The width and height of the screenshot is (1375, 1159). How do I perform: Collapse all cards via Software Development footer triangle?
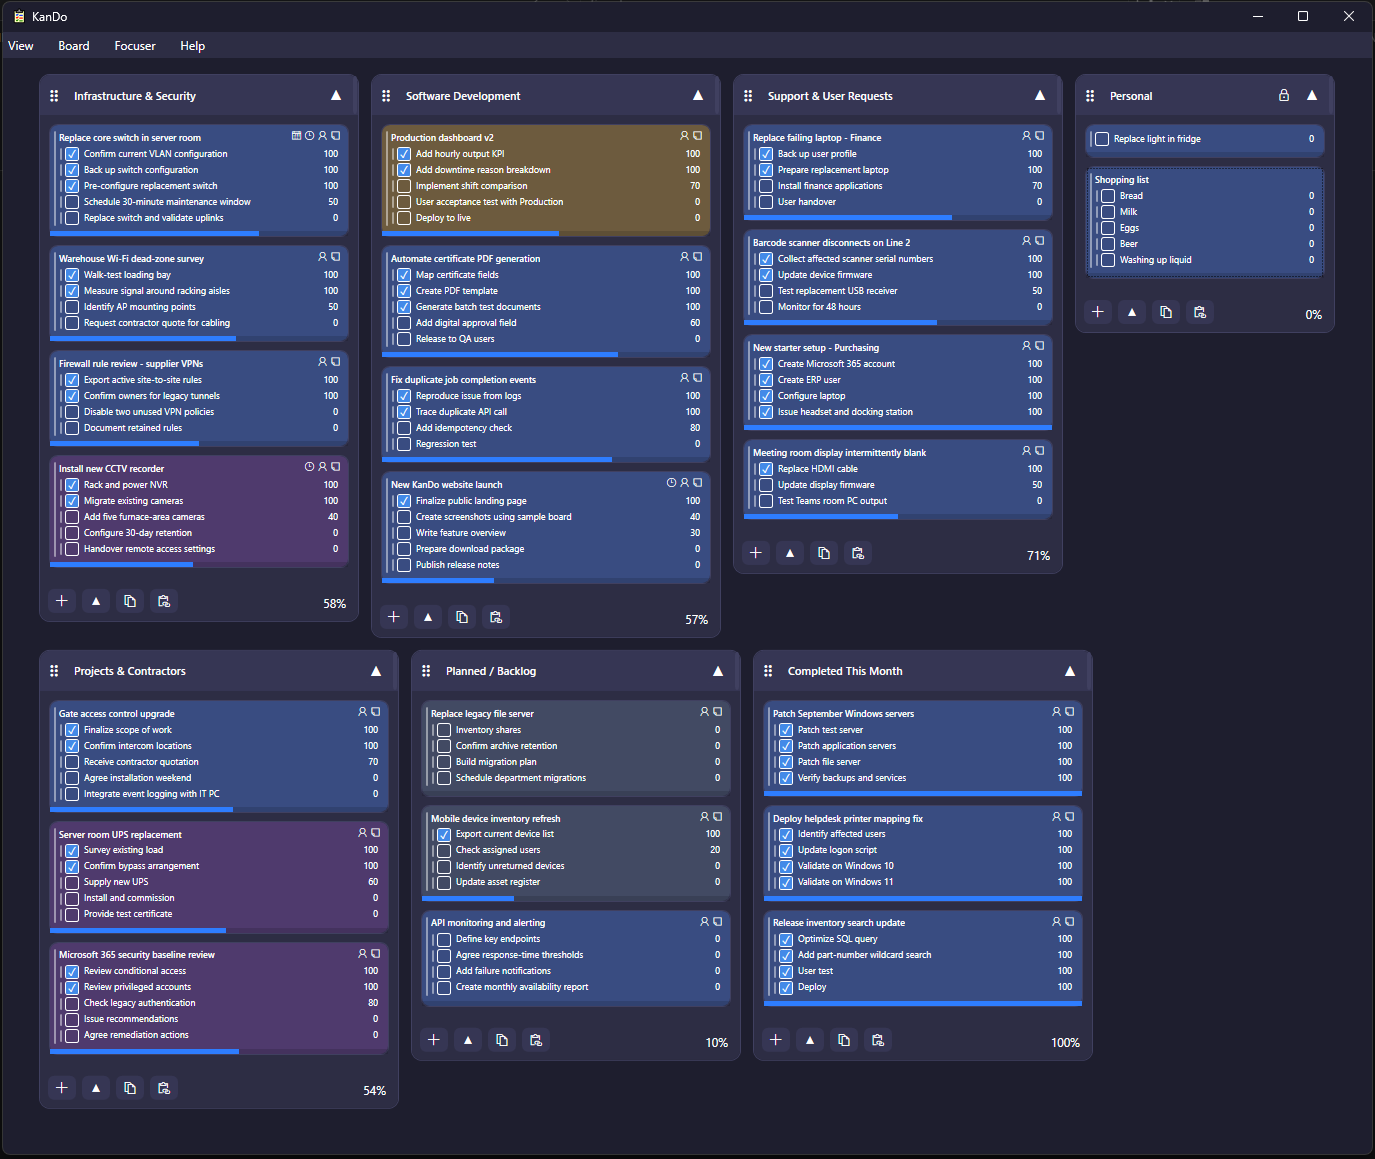pos(428,617)
